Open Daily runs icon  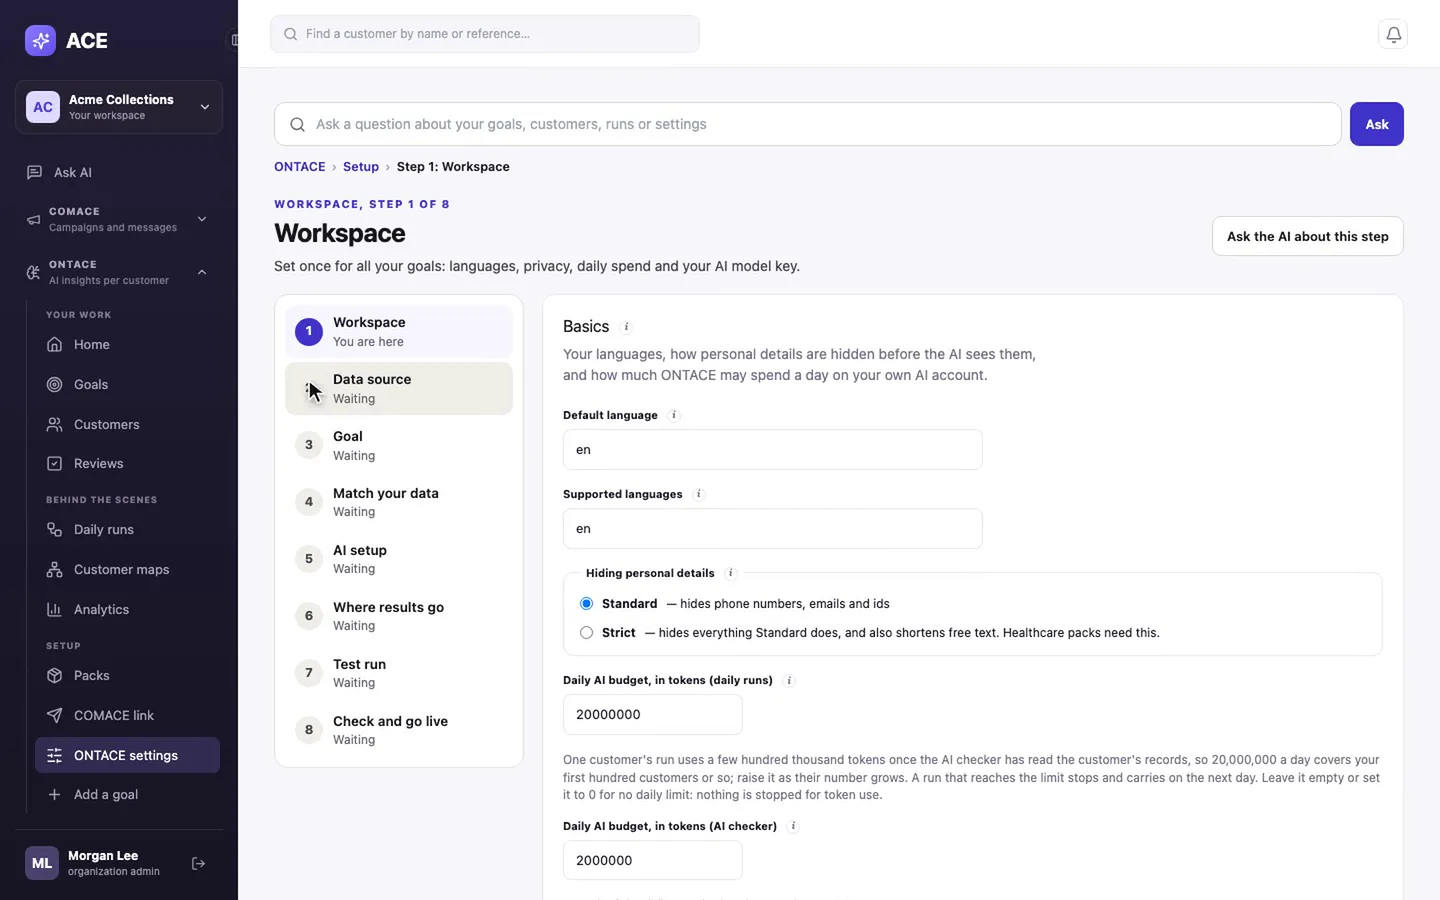point(55,529)
